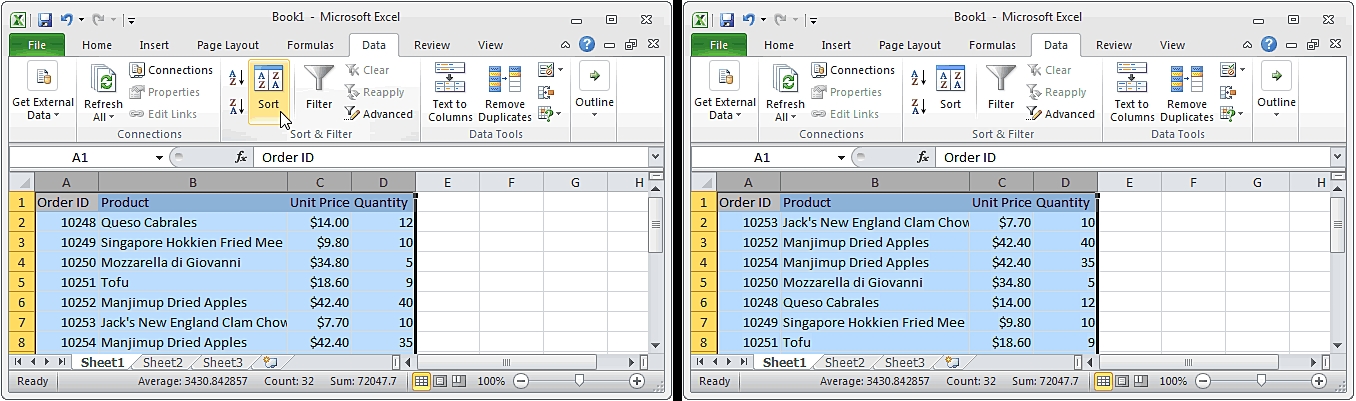
Task: Sort A to Z in right window
Action: (x=919, y=77)
